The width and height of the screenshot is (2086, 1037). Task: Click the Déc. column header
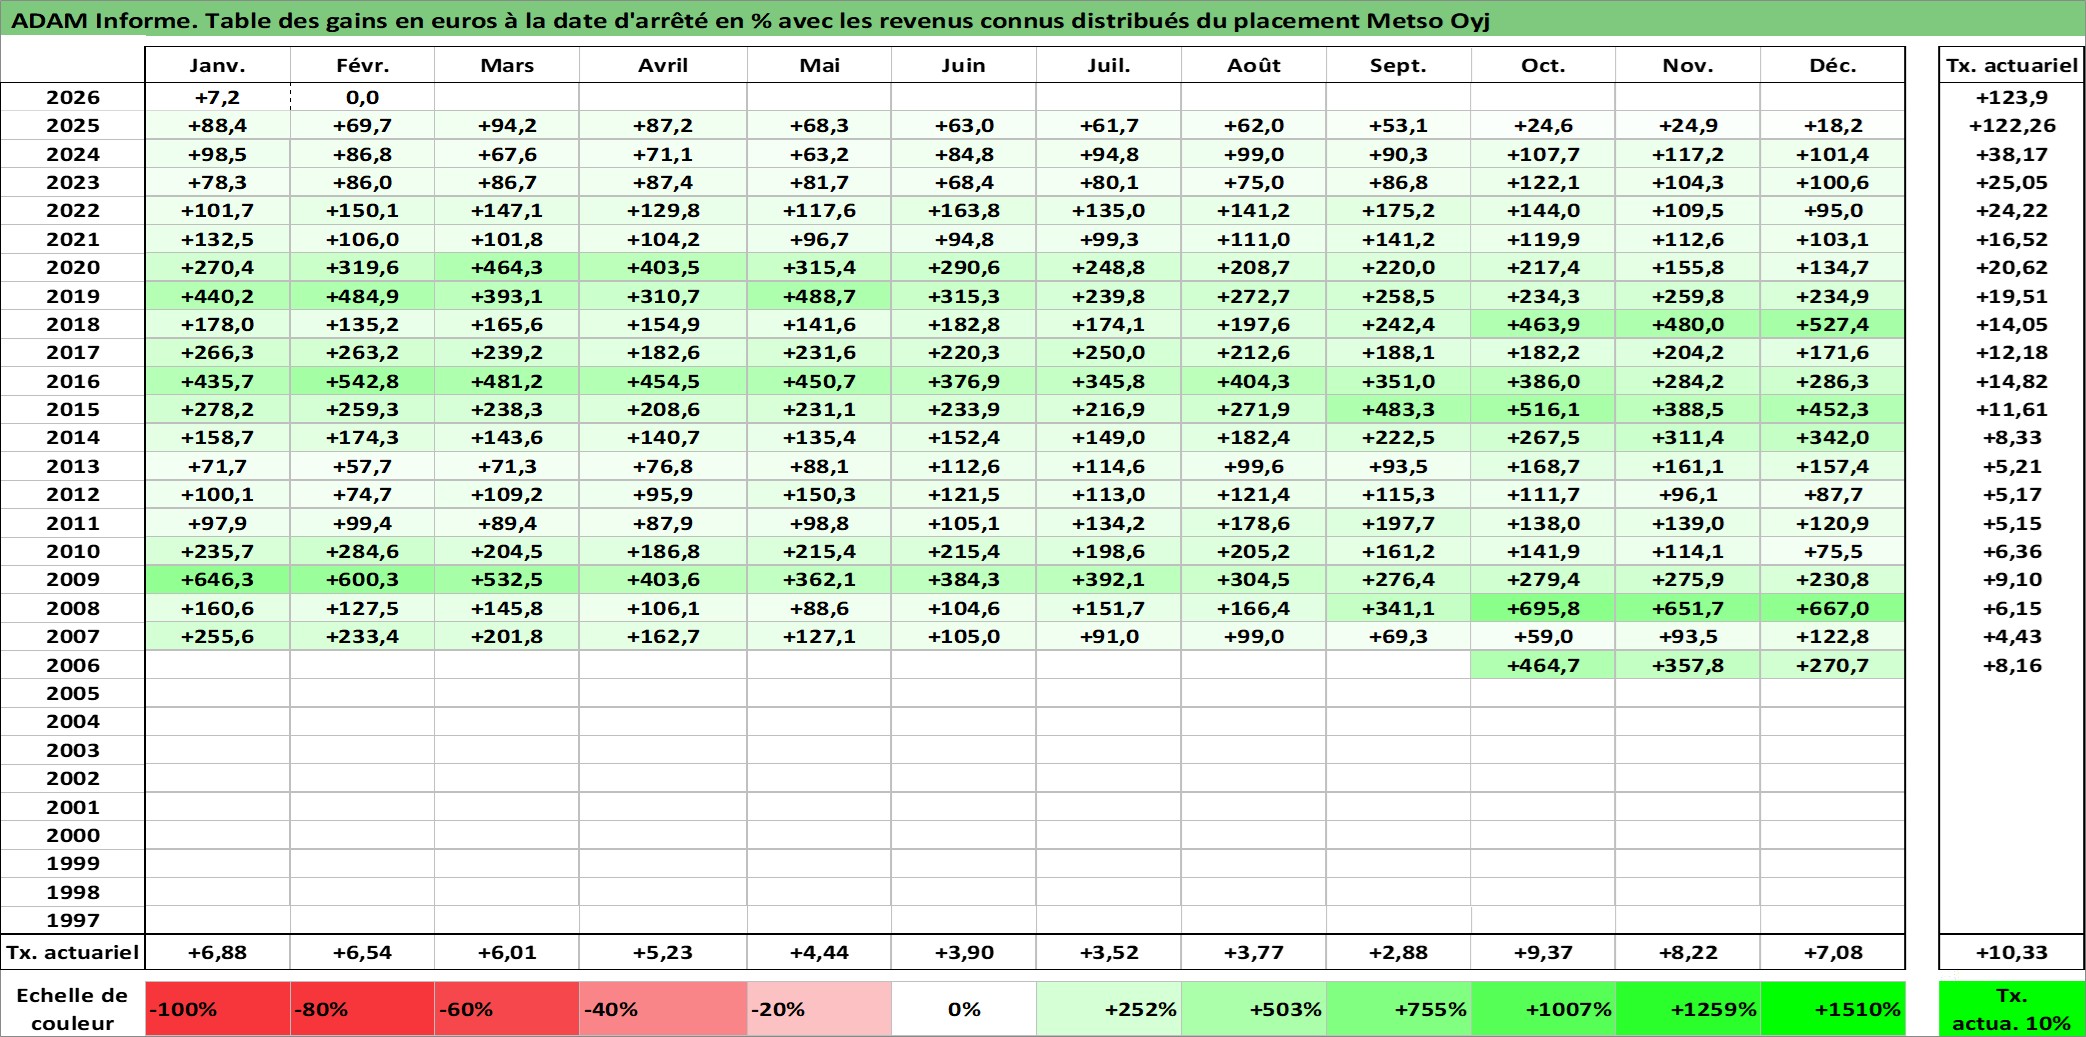[x=1833, y=65]
